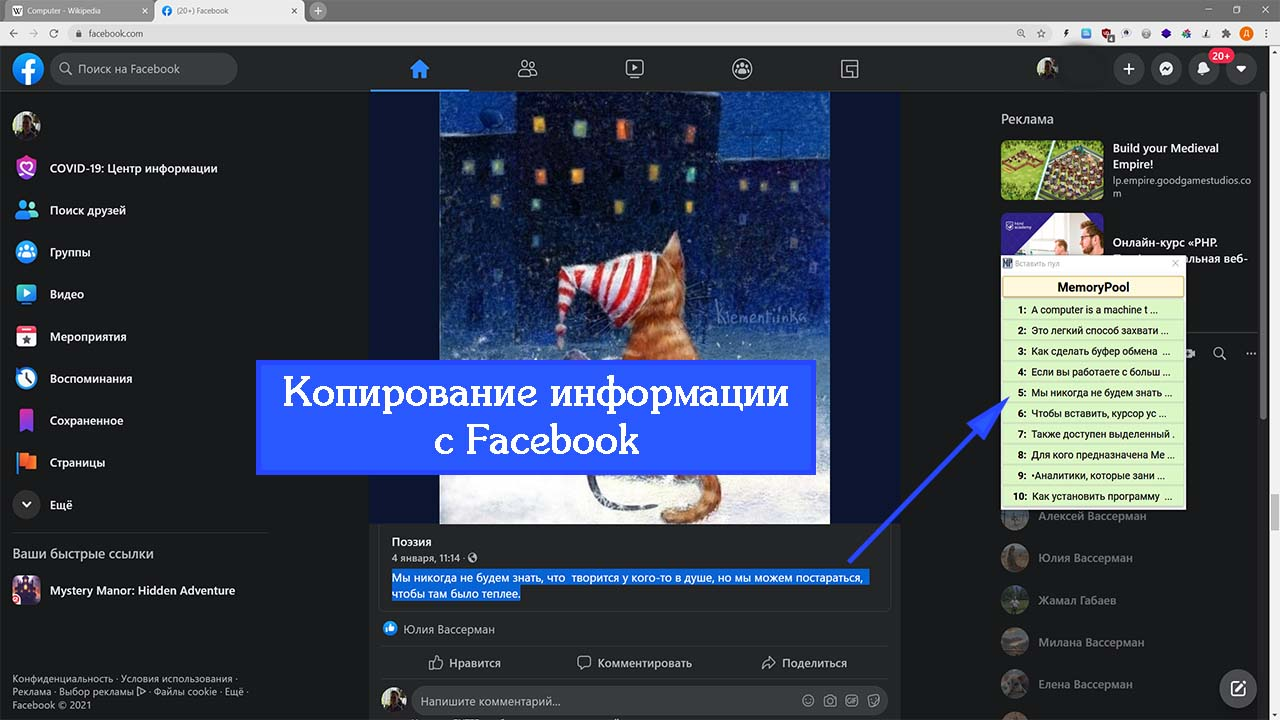Open the Watch video section in top navigation
Viewport: 1280px width, 720px height.
point(634,68)
